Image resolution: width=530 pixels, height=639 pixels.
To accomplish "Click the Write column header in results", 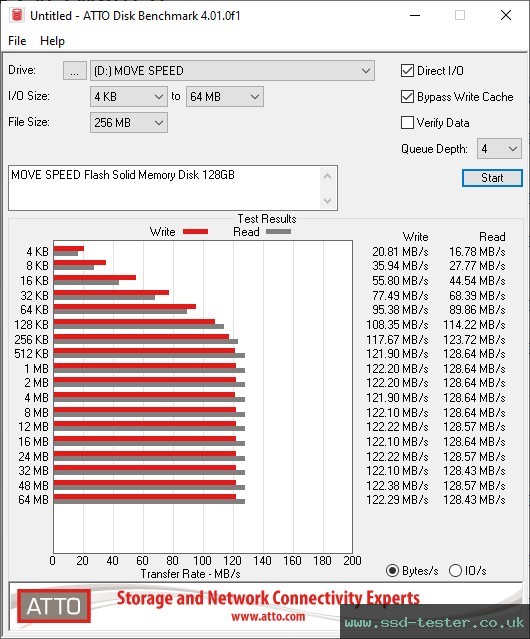I will point(416,237).
